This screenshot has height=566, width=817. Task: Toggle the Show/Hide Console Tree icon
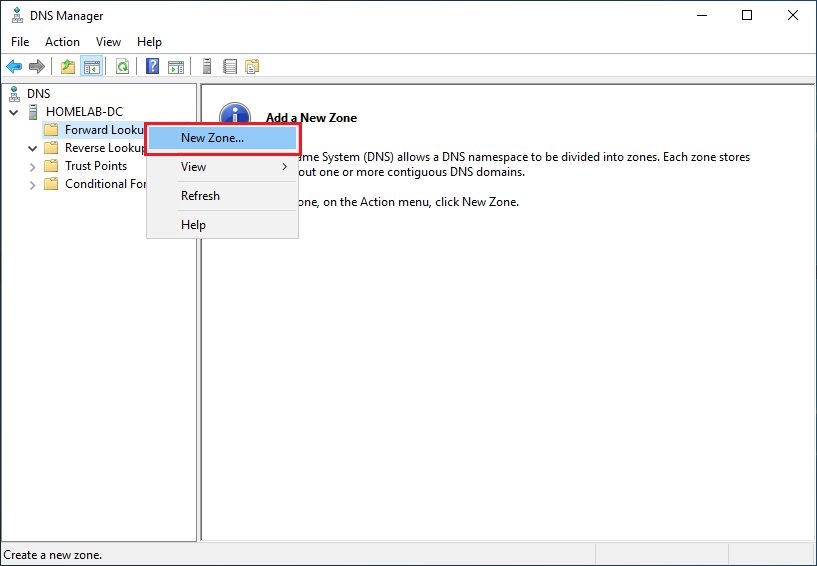[91, 67]
